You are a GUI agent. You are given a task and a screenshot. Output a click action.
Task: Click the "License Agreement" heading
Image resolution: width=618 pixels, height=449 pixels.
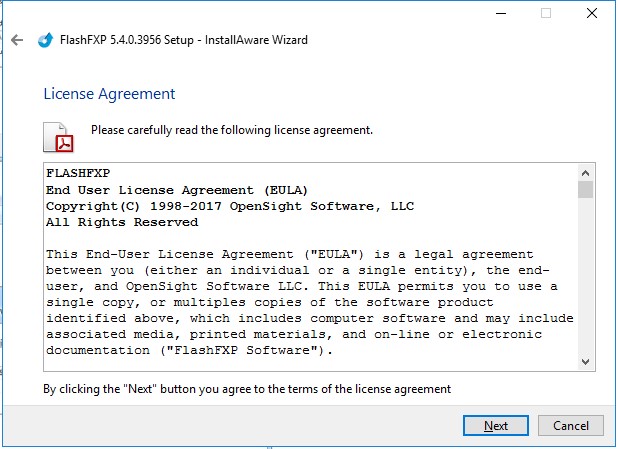click(x=109, y=94)
